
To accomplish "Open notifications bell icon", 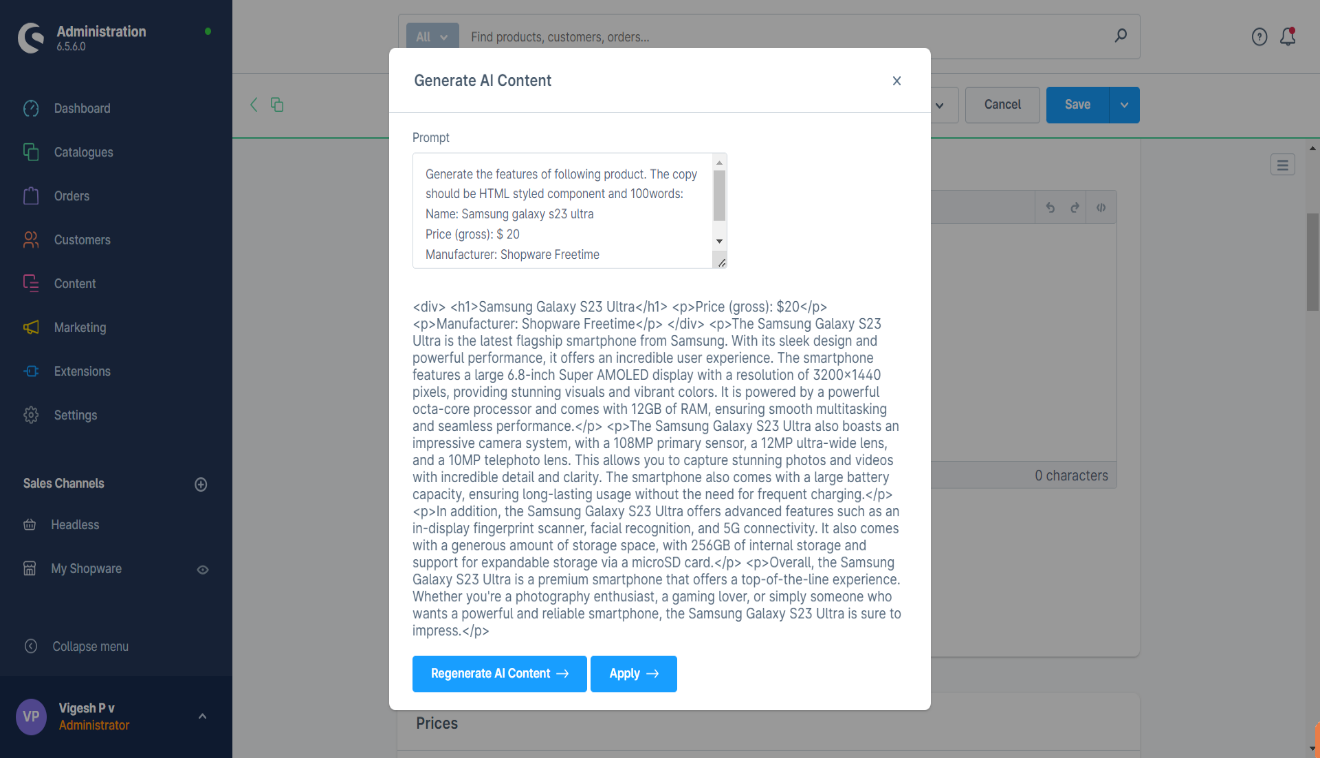I will (1288, 37).
